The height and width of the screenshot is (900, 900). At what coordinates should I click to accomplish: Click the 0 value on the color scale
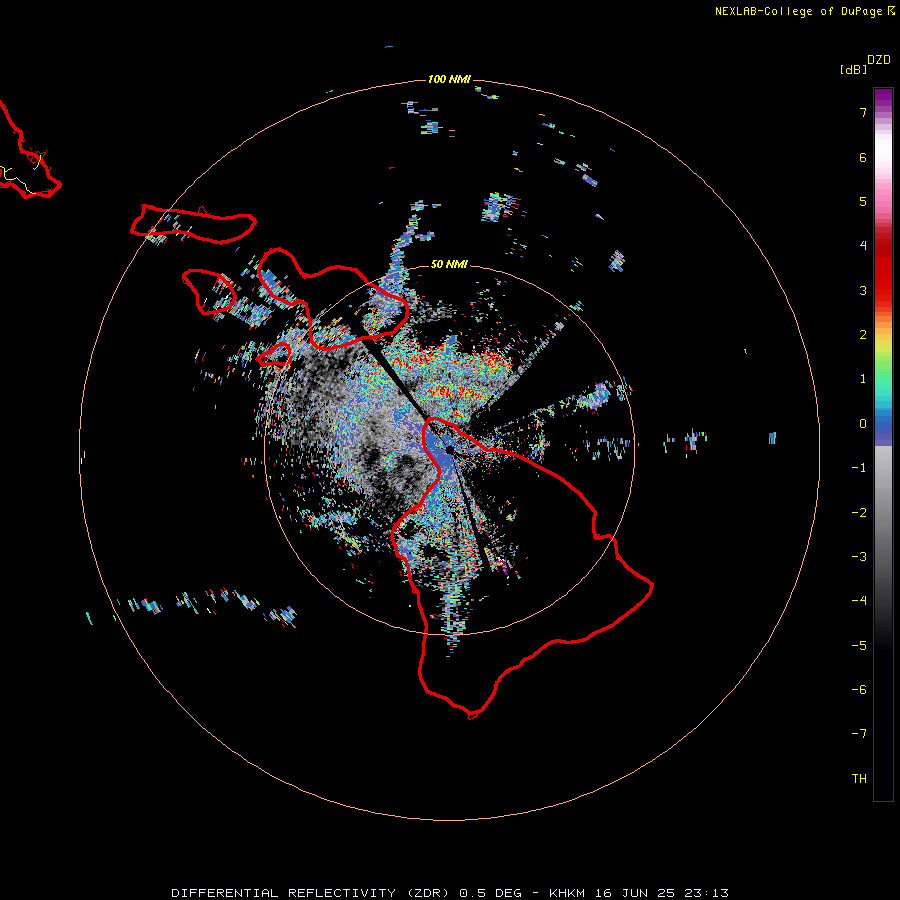point(863,424)
